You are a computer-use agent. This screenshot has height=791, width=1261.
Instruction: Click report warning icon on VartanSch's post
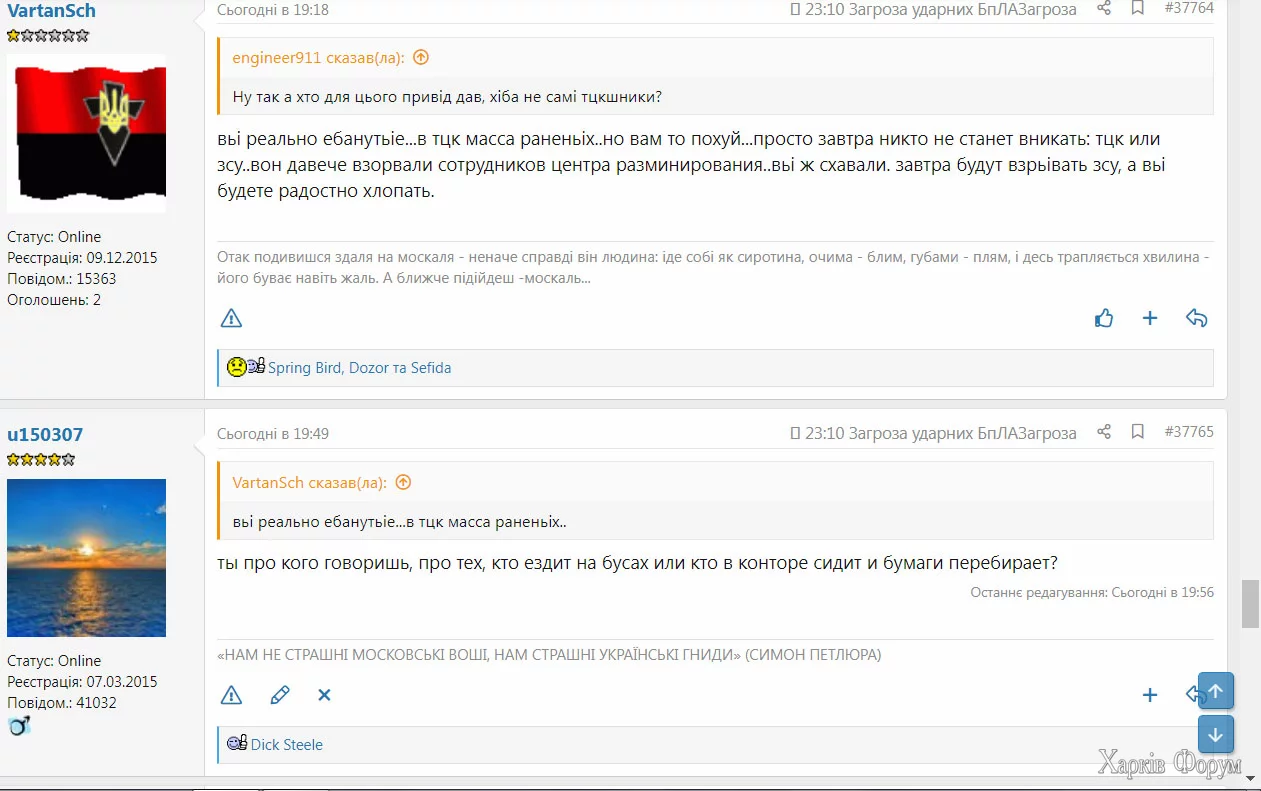coord(231,318)
